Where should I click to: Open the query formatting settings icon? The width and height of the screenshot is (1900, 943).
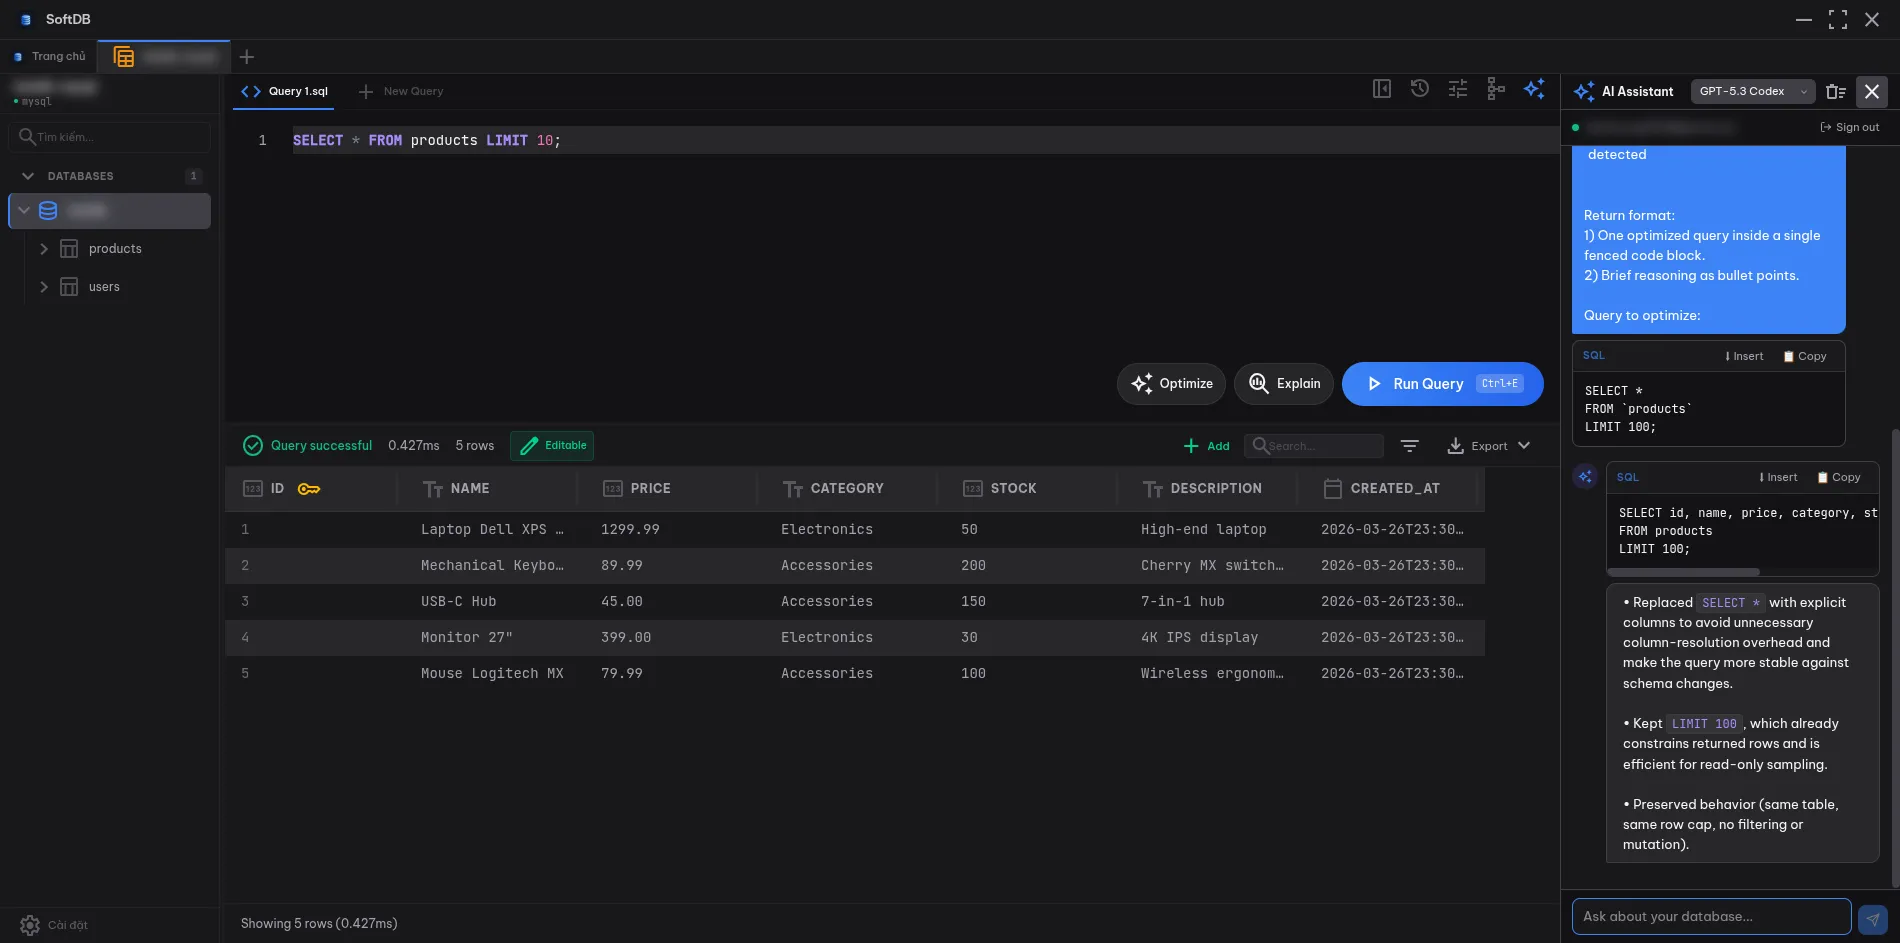coord(1457,89)
